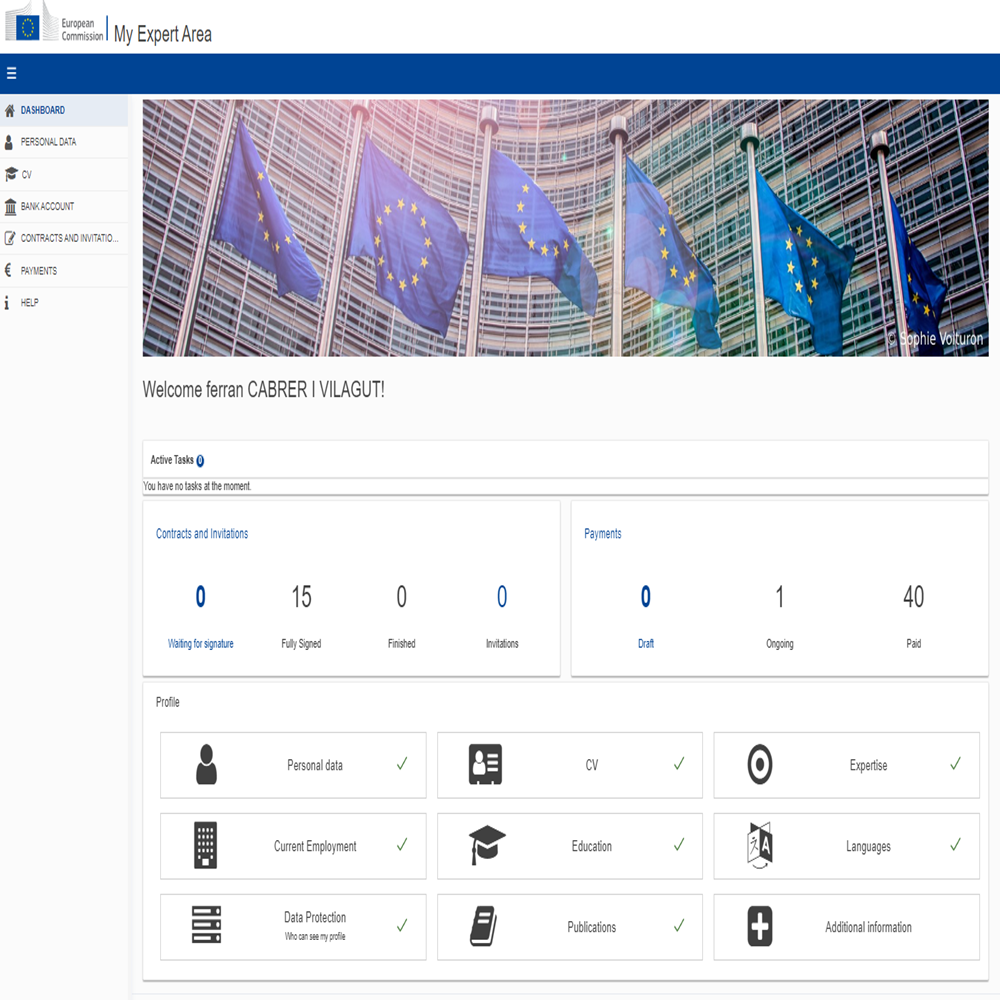Click the Dashboard home icon in sidebar
The image size is (1000, 1000).
click(x=10, y=111)
